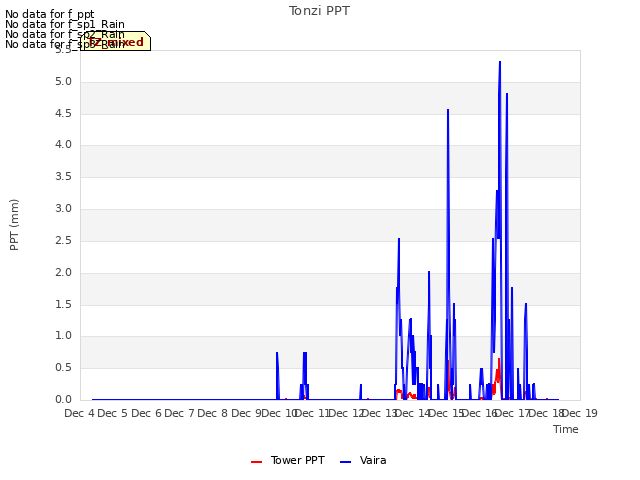Click the Dec 5 x-axis tick label
This screenshot has width=640, height=480.
point(113,413)
